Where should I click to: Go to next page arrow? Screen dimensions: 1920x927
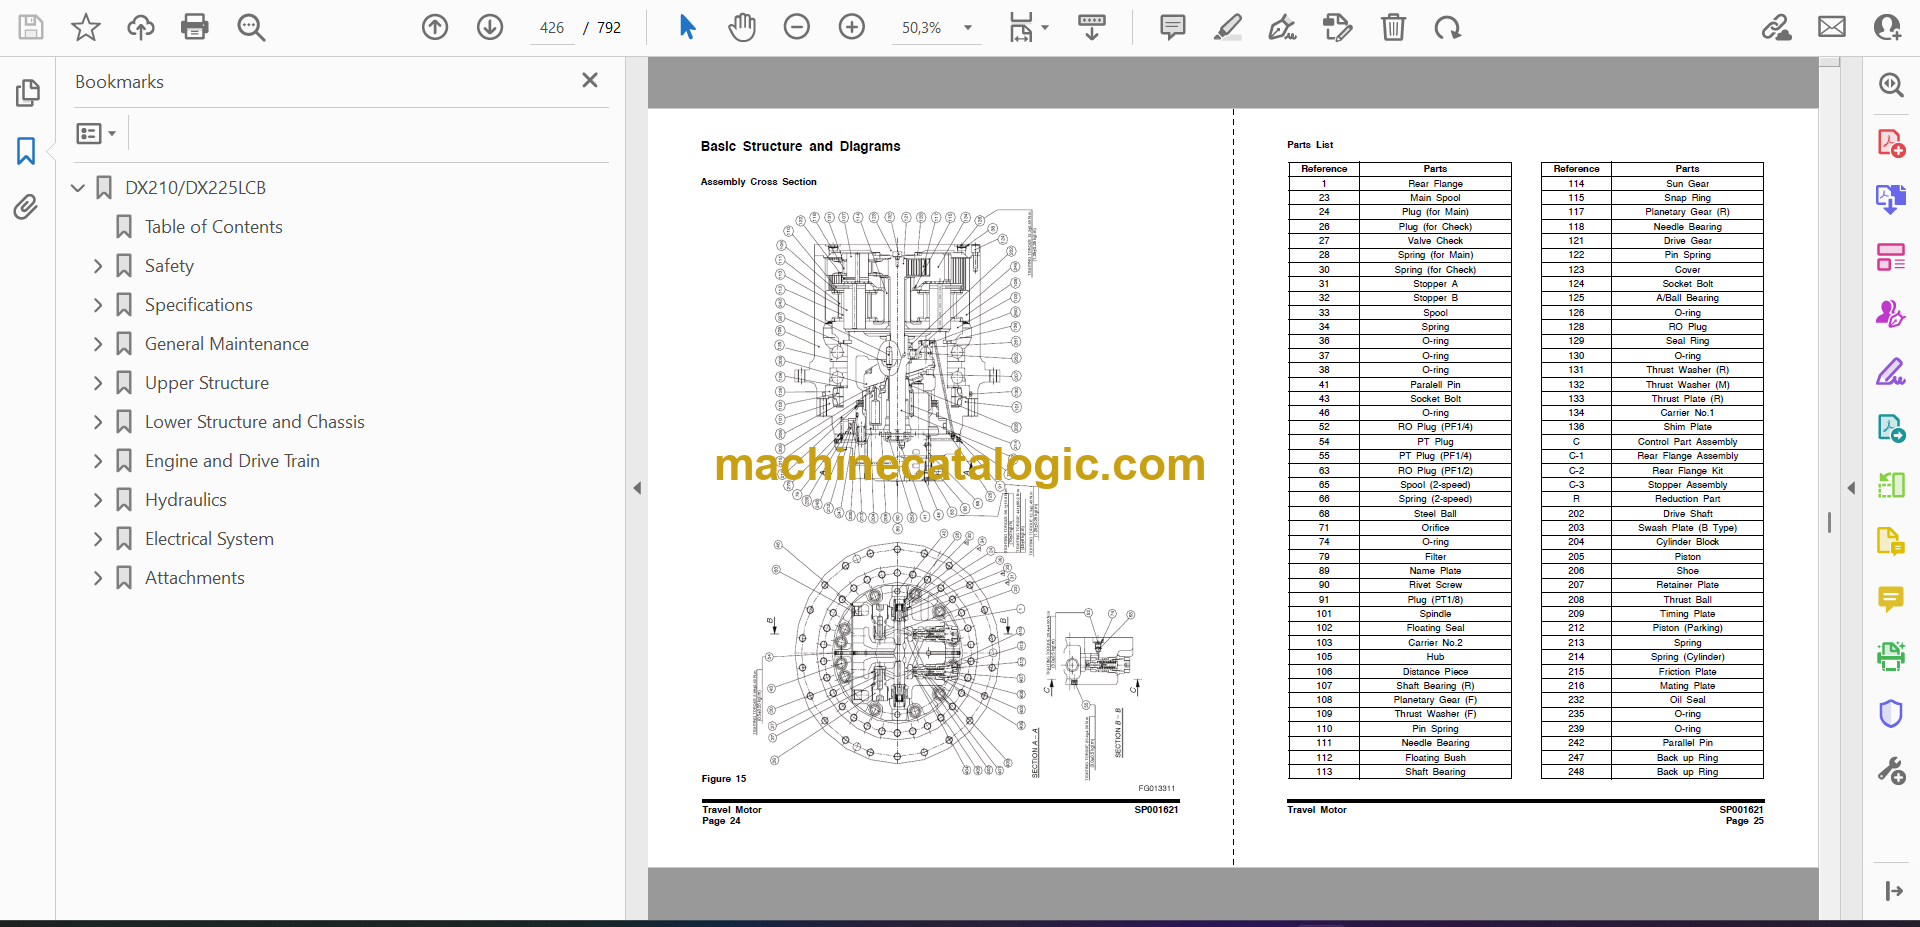490,27
